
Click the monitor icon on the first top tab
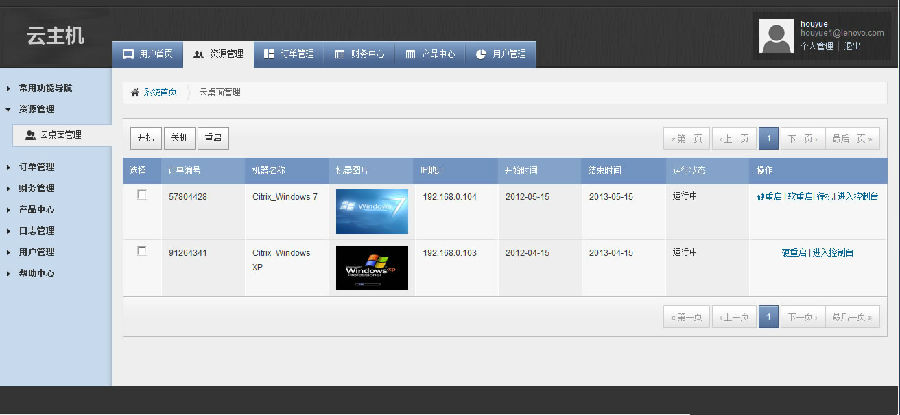point(127,54)
